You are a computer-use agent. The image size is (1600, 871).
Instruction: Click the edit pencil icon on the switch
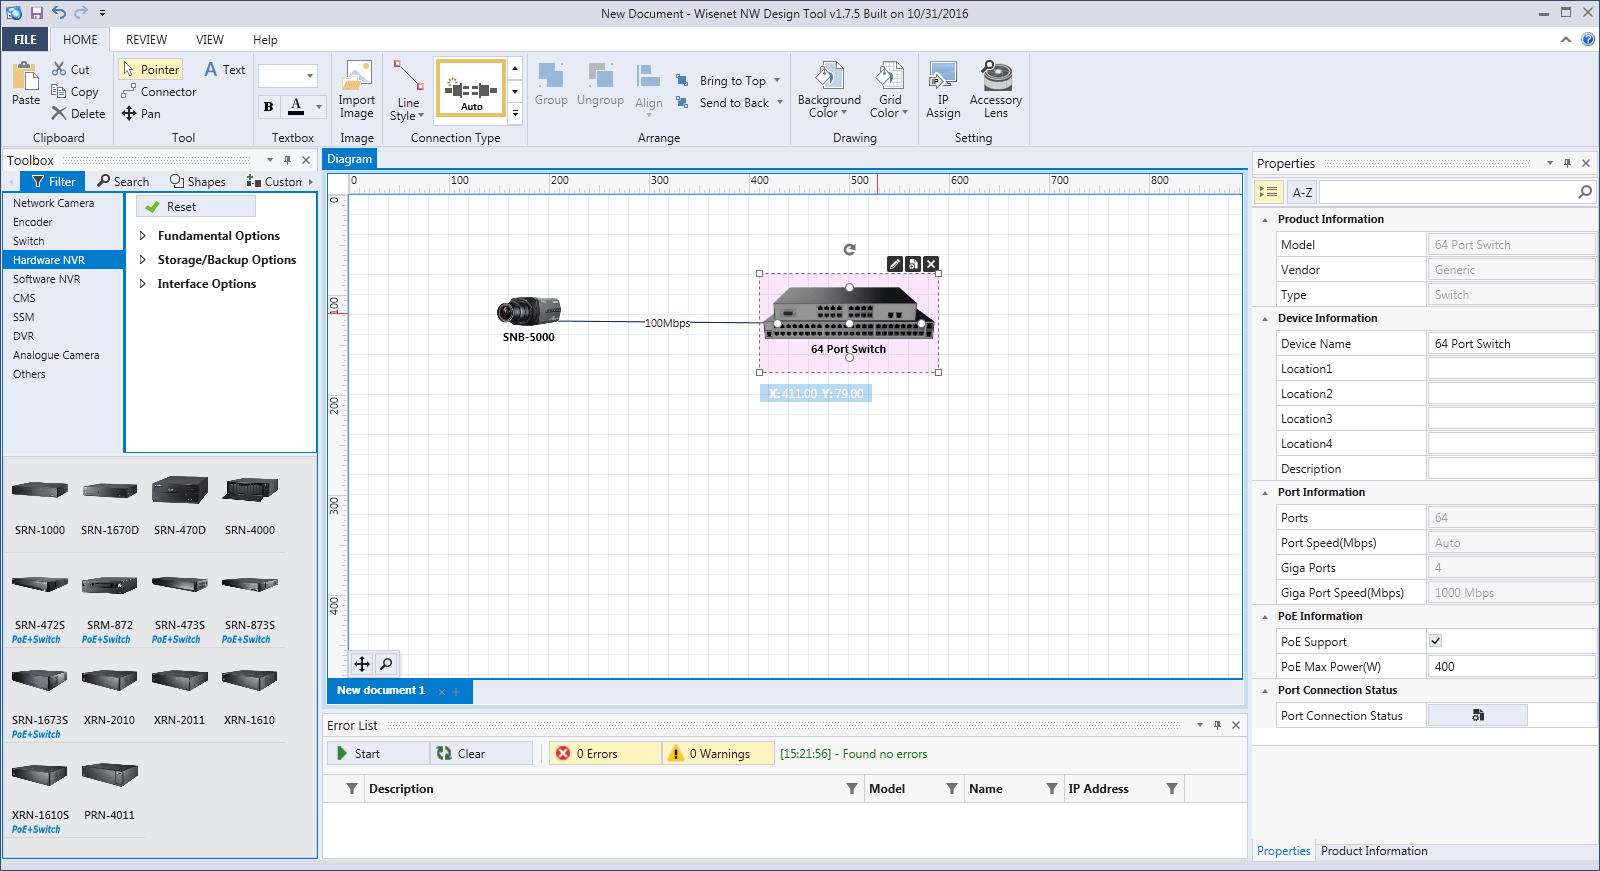[x=895, y=264]
